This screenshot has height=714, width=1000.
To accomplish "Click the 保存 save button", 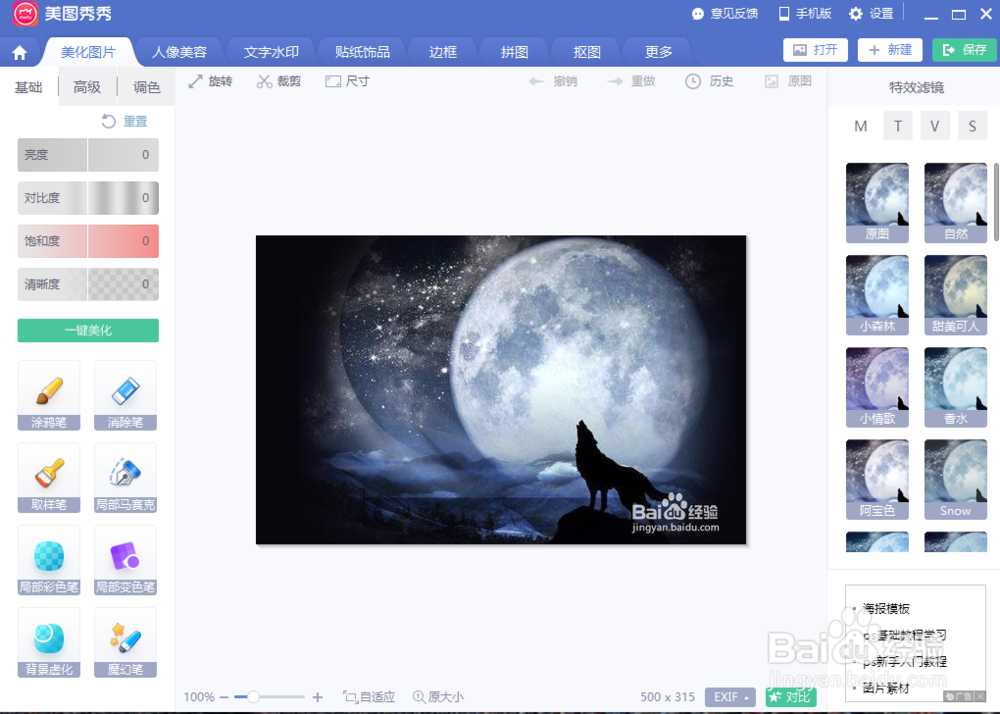I will click(963, 48).
